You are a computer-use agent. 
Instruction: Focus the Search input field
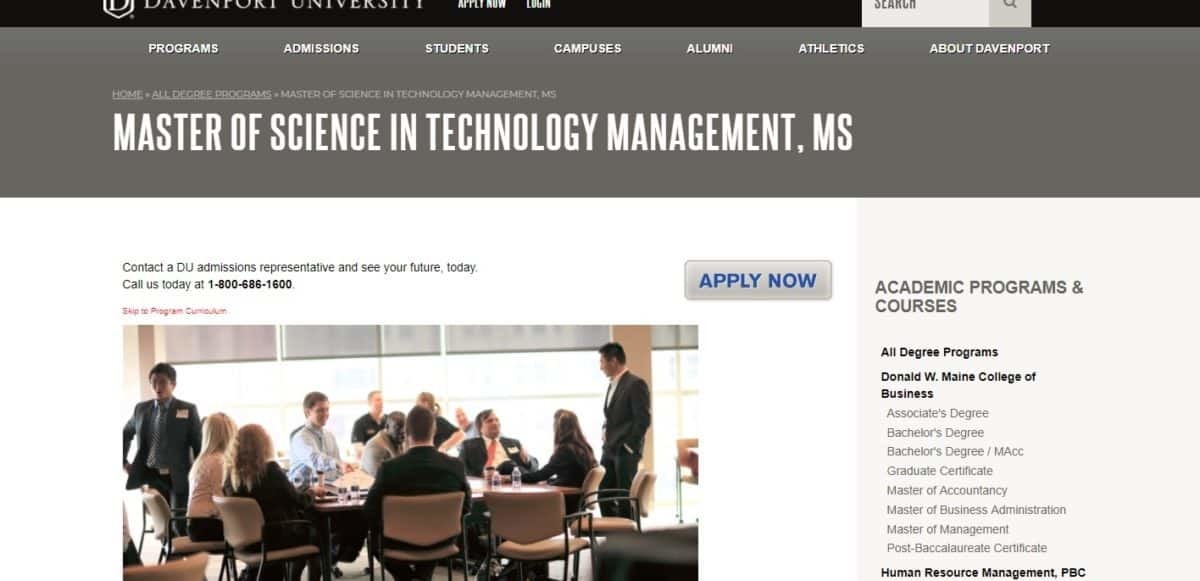point(925,6)
